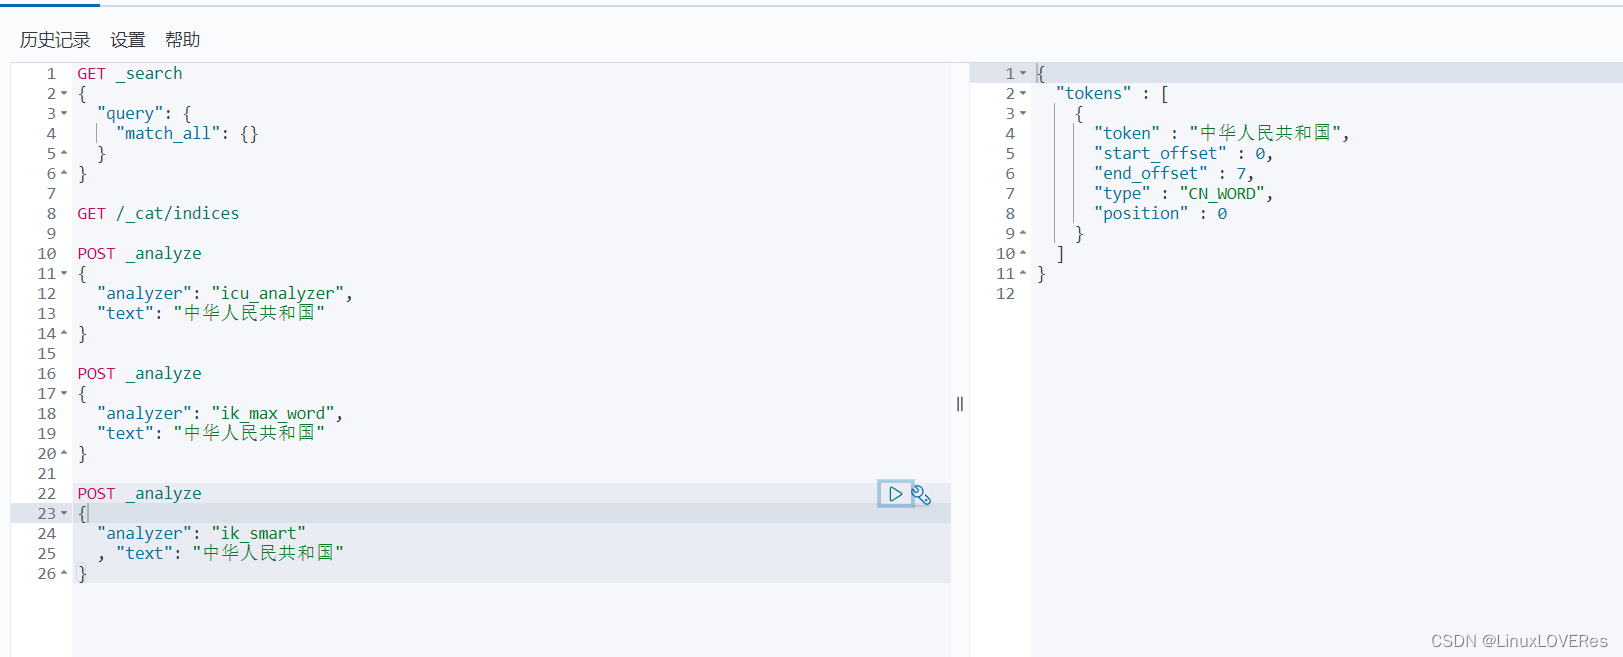Run the selected request with play icon

click(895, 494)
